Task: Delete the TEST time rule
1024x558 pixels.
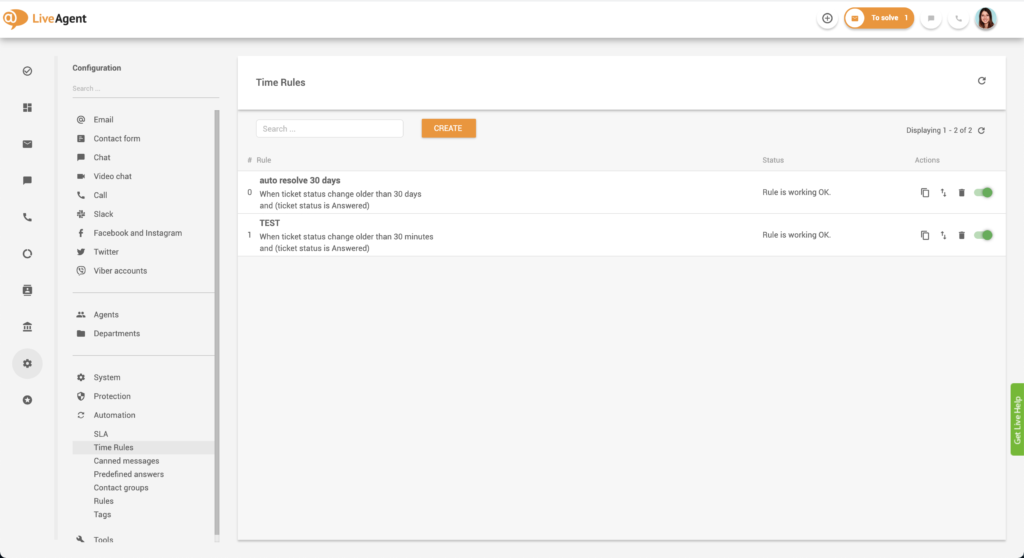Action: pos(961,236)
